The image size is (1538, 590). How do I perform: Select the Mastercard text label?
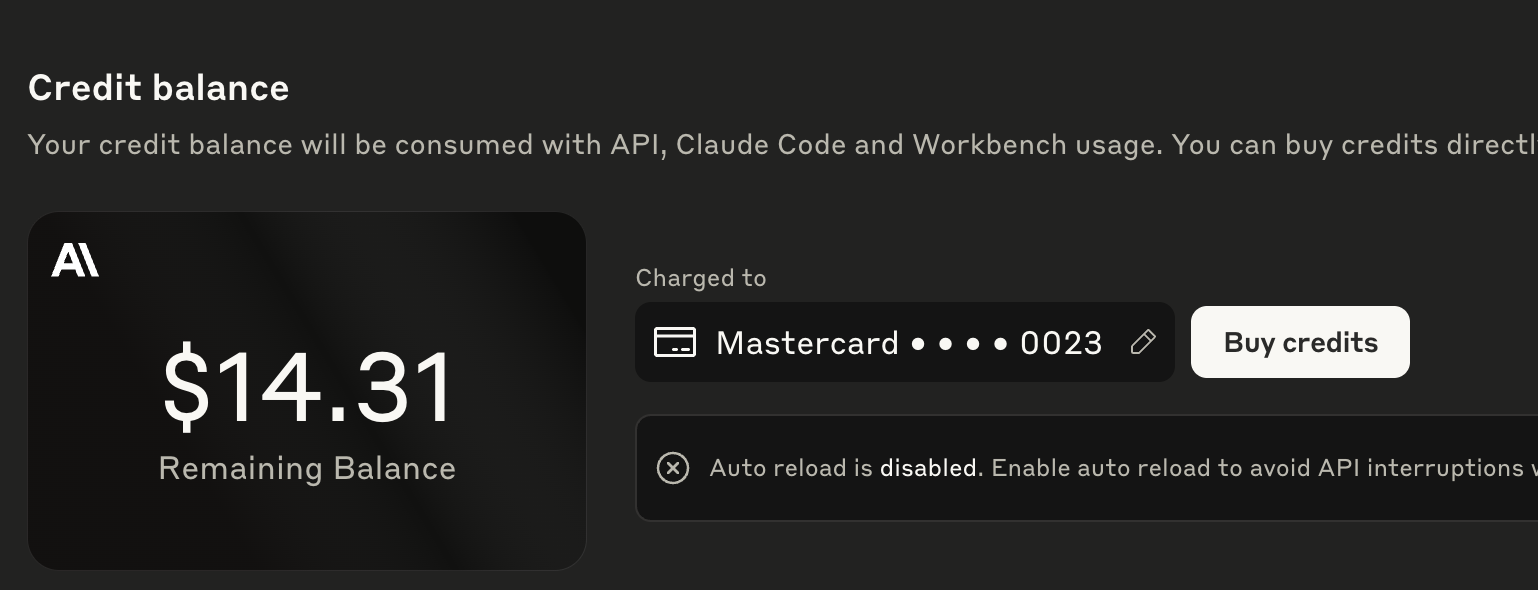[x=808, y=343]
